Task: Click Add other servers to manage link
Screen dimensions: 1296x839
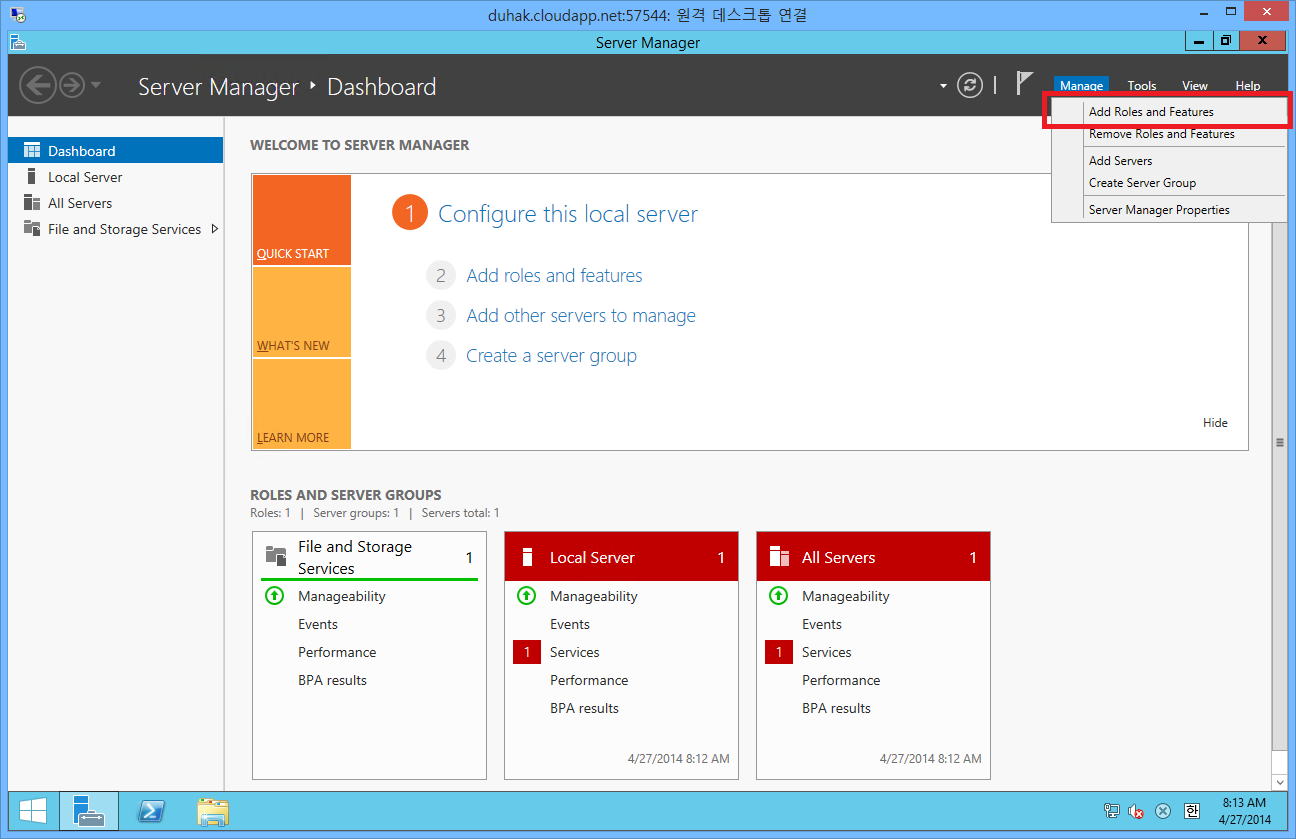Action: tap(581, 315)
